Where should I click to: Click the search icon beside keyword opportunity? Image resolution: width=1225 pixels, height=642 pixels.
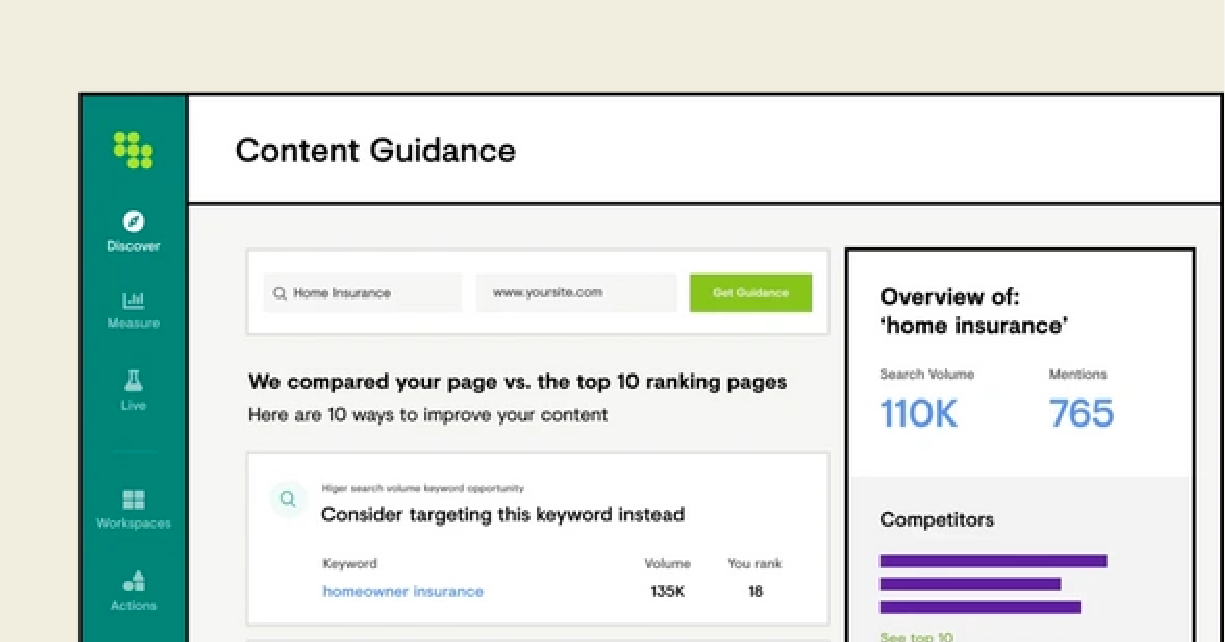point(288,499)
